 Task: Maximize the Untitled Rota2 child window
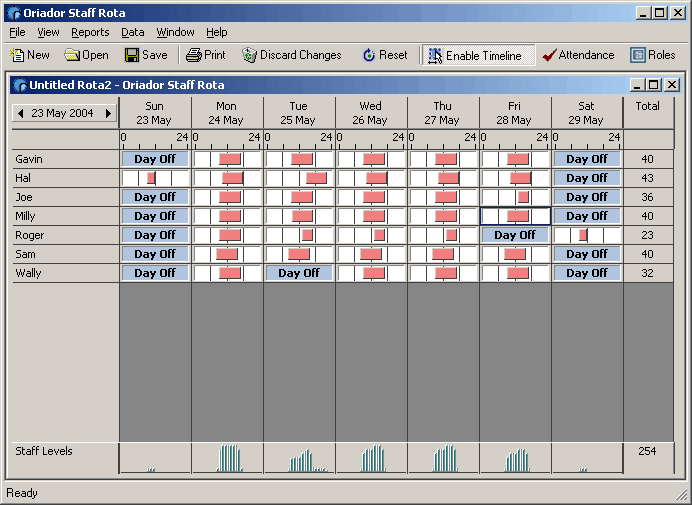coord(654,84)
